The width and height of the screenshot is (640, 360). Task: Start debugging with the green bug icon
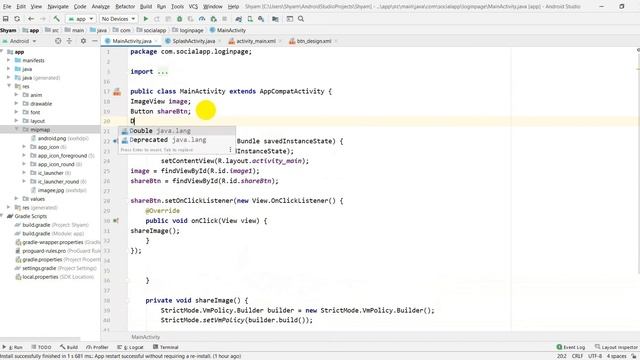(x=179, y=19)
